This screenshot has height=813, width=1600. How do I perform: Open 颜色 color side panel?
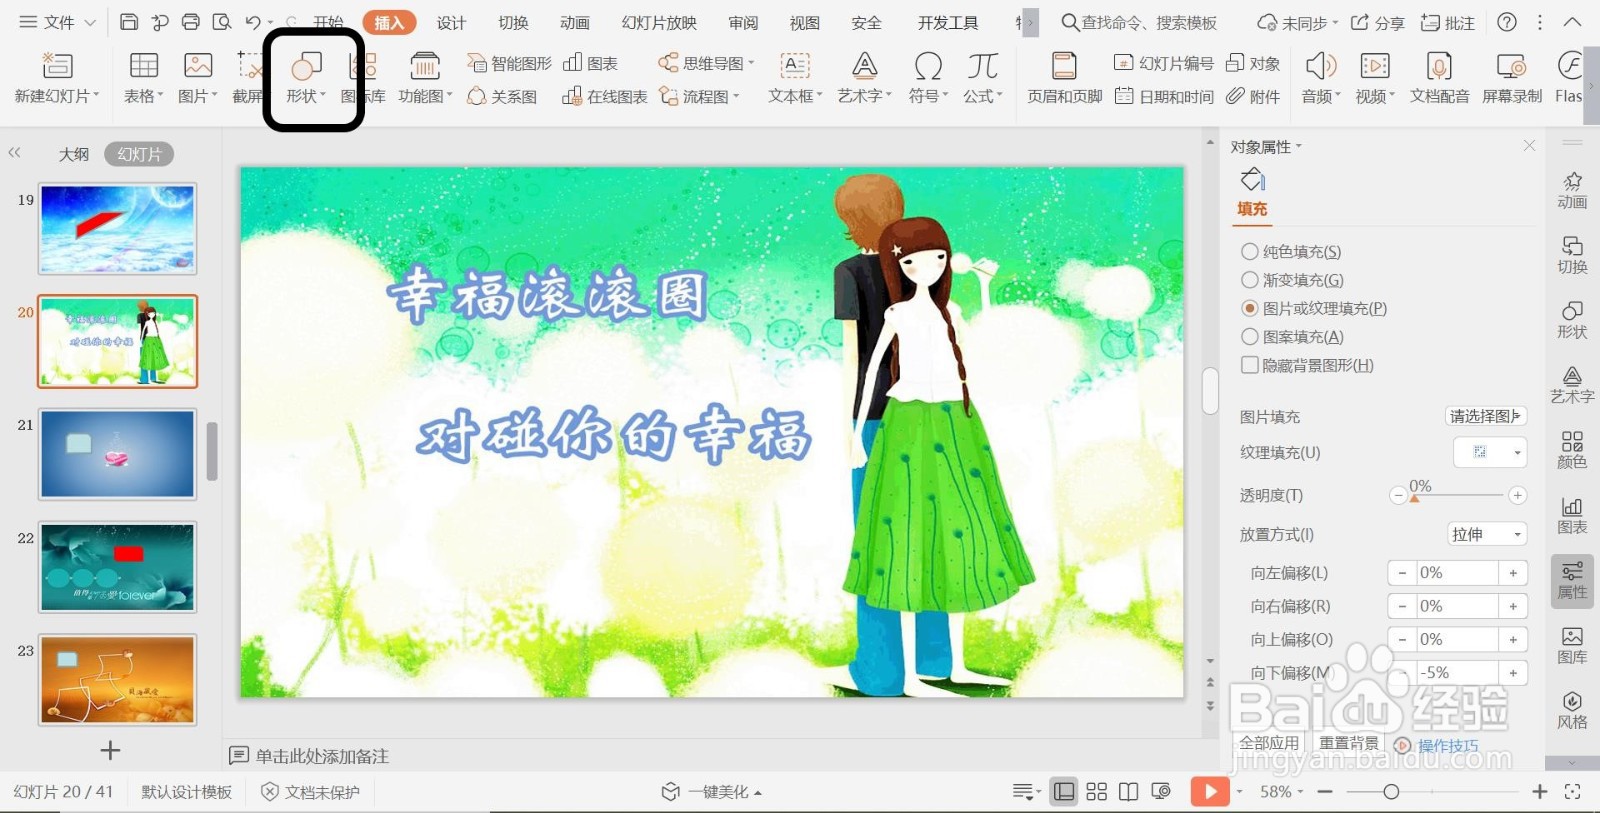click(x=1572, y=450)
